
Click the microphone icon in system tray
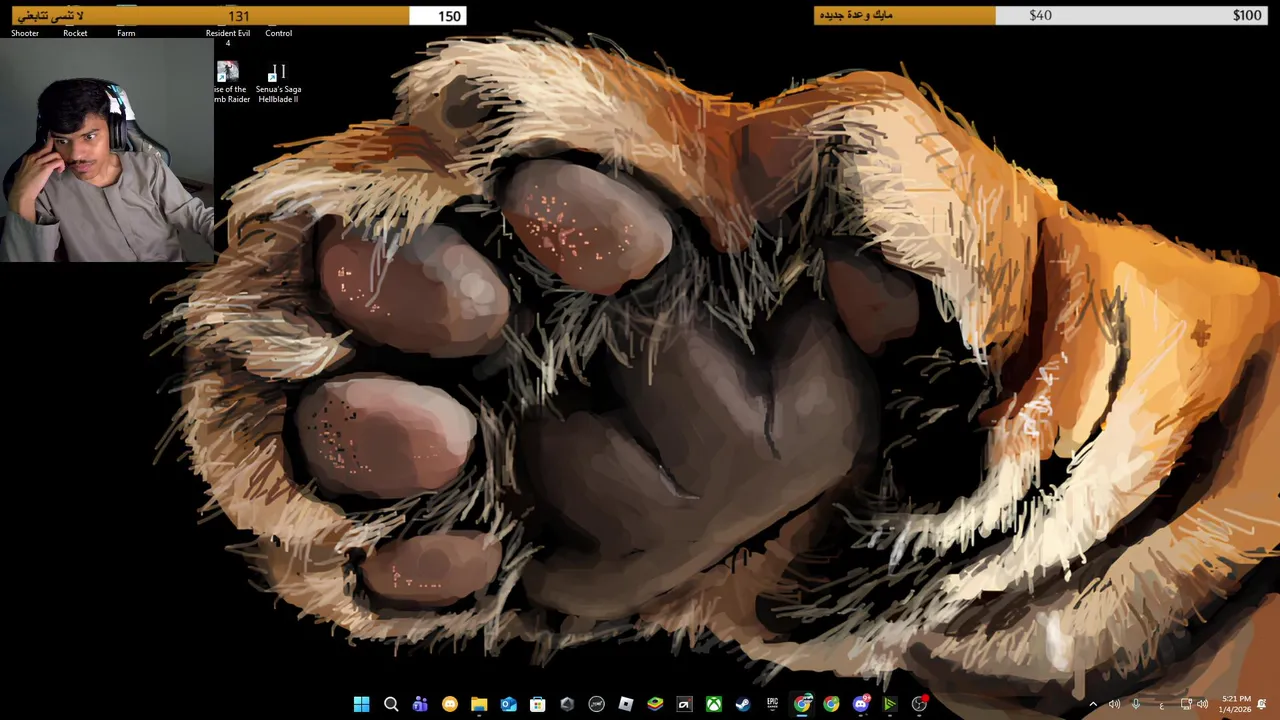[x=1136, y=704]
